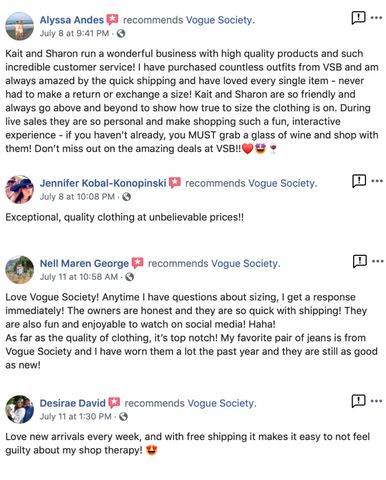Click globe privacy icon on Jennifer's post
This screenshot has width=386, height=480.
[126, 197]
